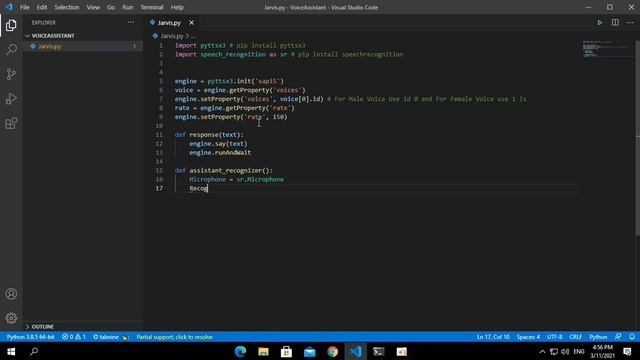Click Partial support, click to resolve

174,337
